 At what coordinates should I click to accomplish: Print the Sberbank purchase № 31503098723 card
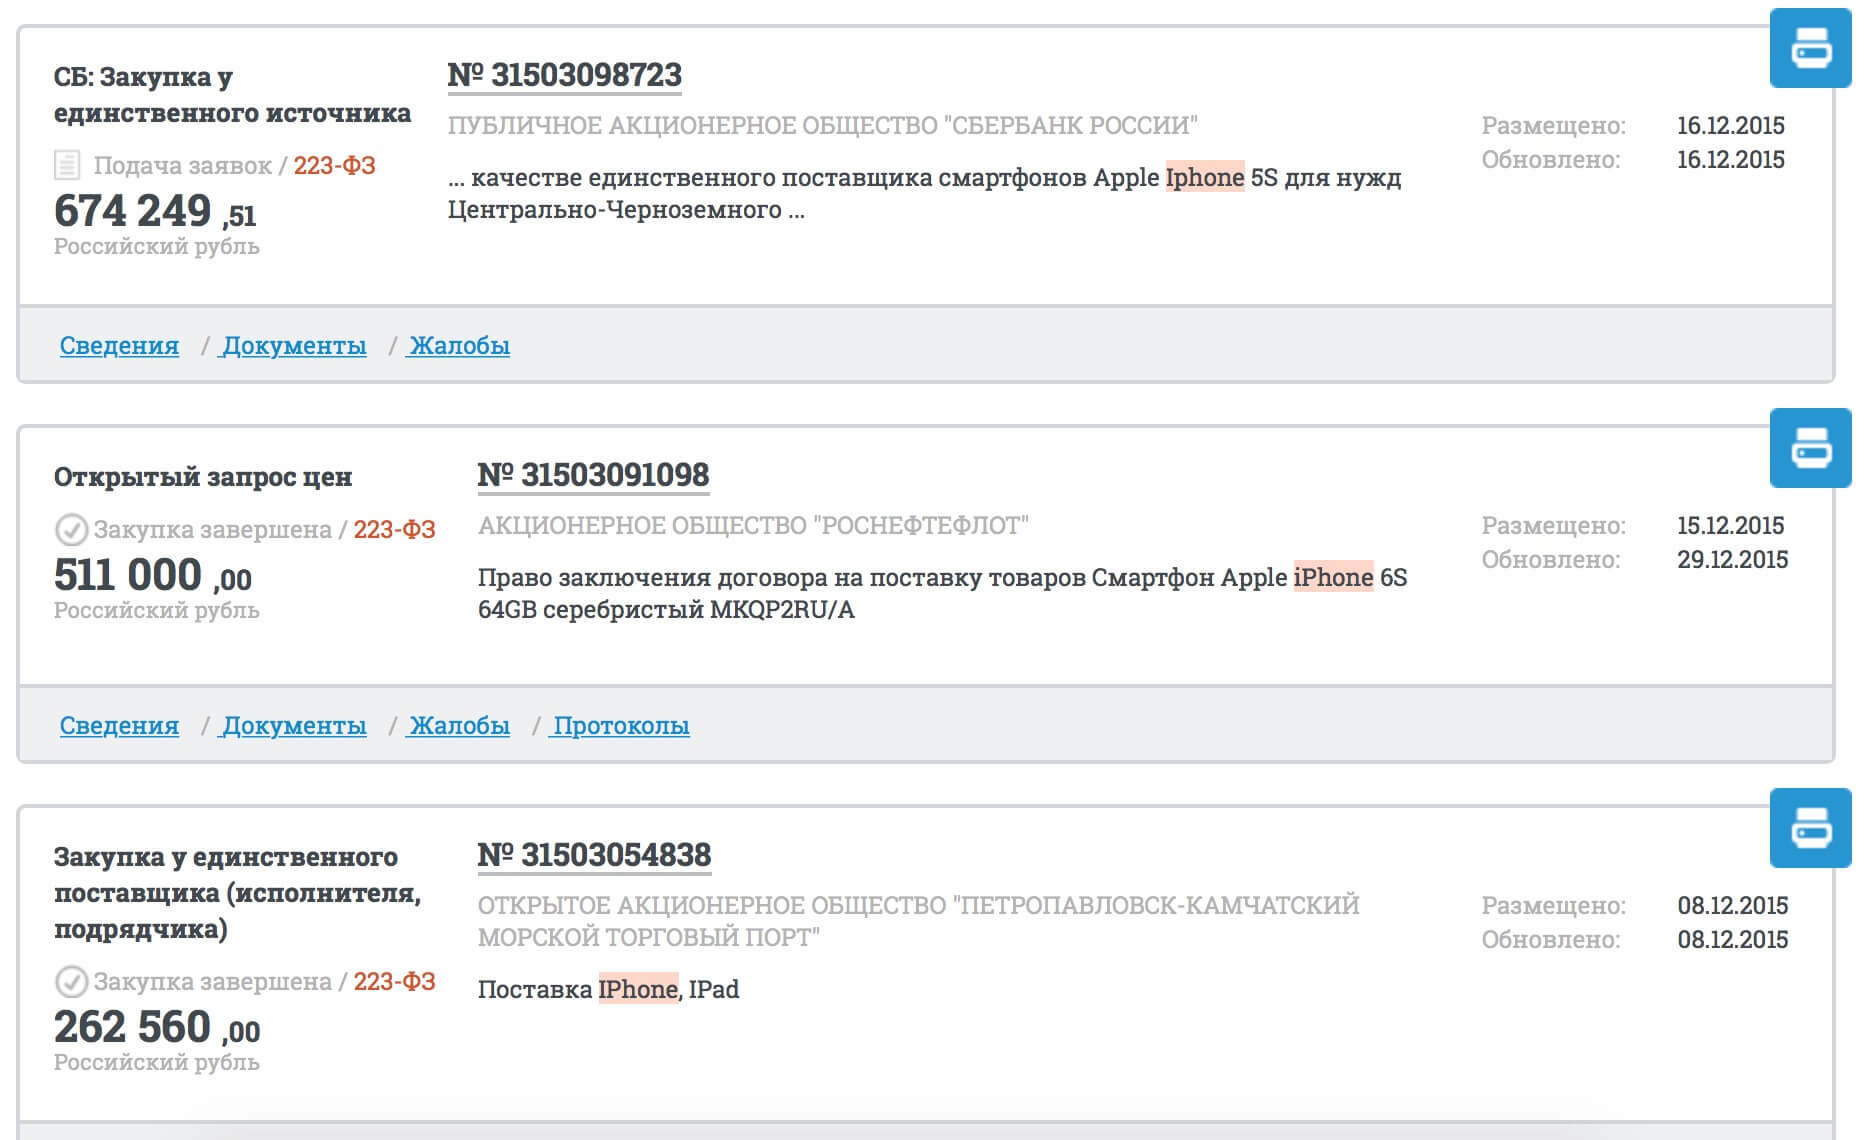point(1810,48)
